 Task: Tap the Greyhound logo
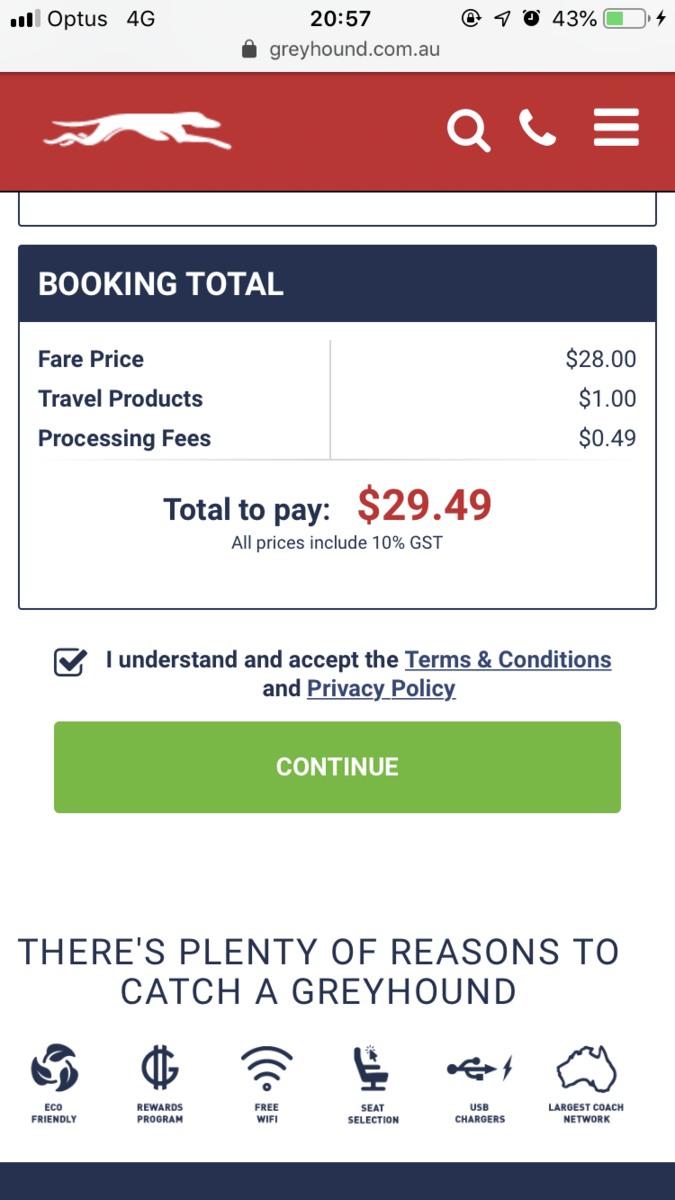(137, 131)
